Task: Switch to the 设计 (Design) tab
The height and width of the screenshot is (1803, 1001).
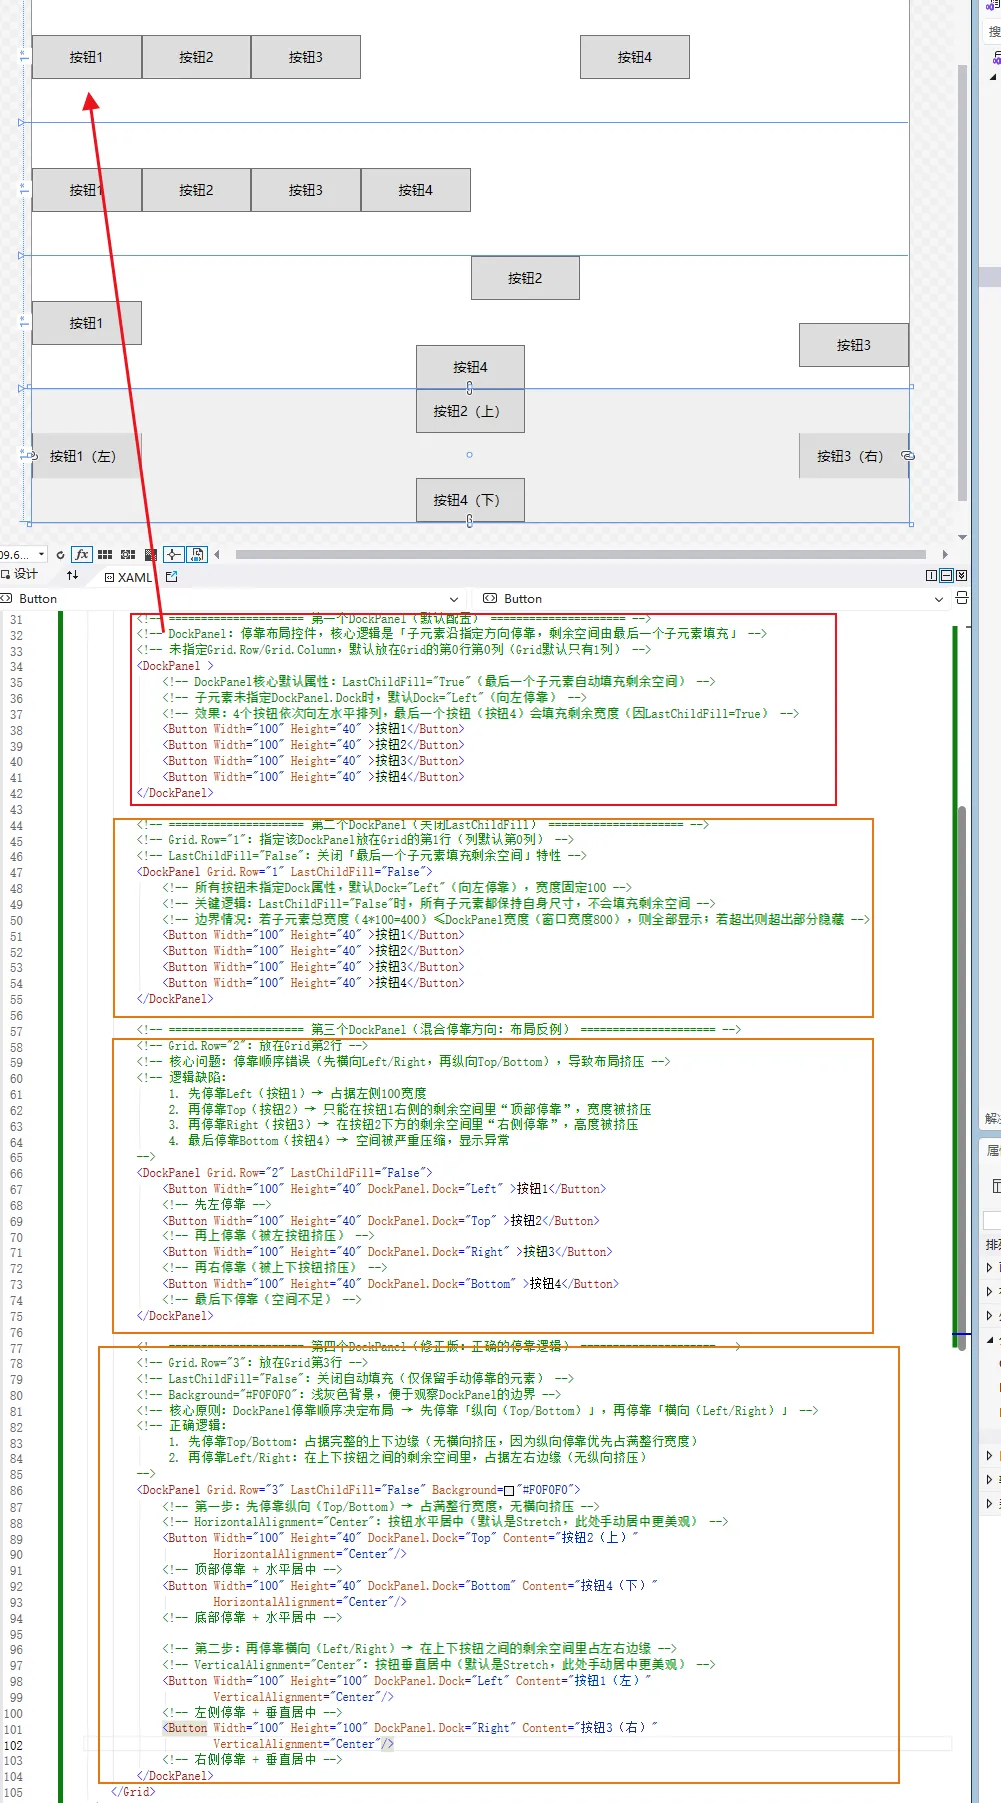Action: 20,574
